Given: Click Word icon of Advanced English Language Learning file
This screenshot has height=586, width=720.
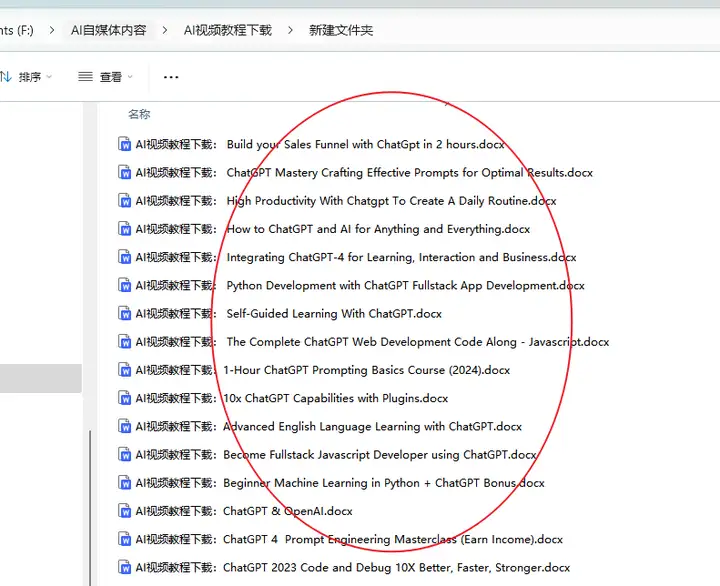Looking at the screenshot, I should 124,427.
